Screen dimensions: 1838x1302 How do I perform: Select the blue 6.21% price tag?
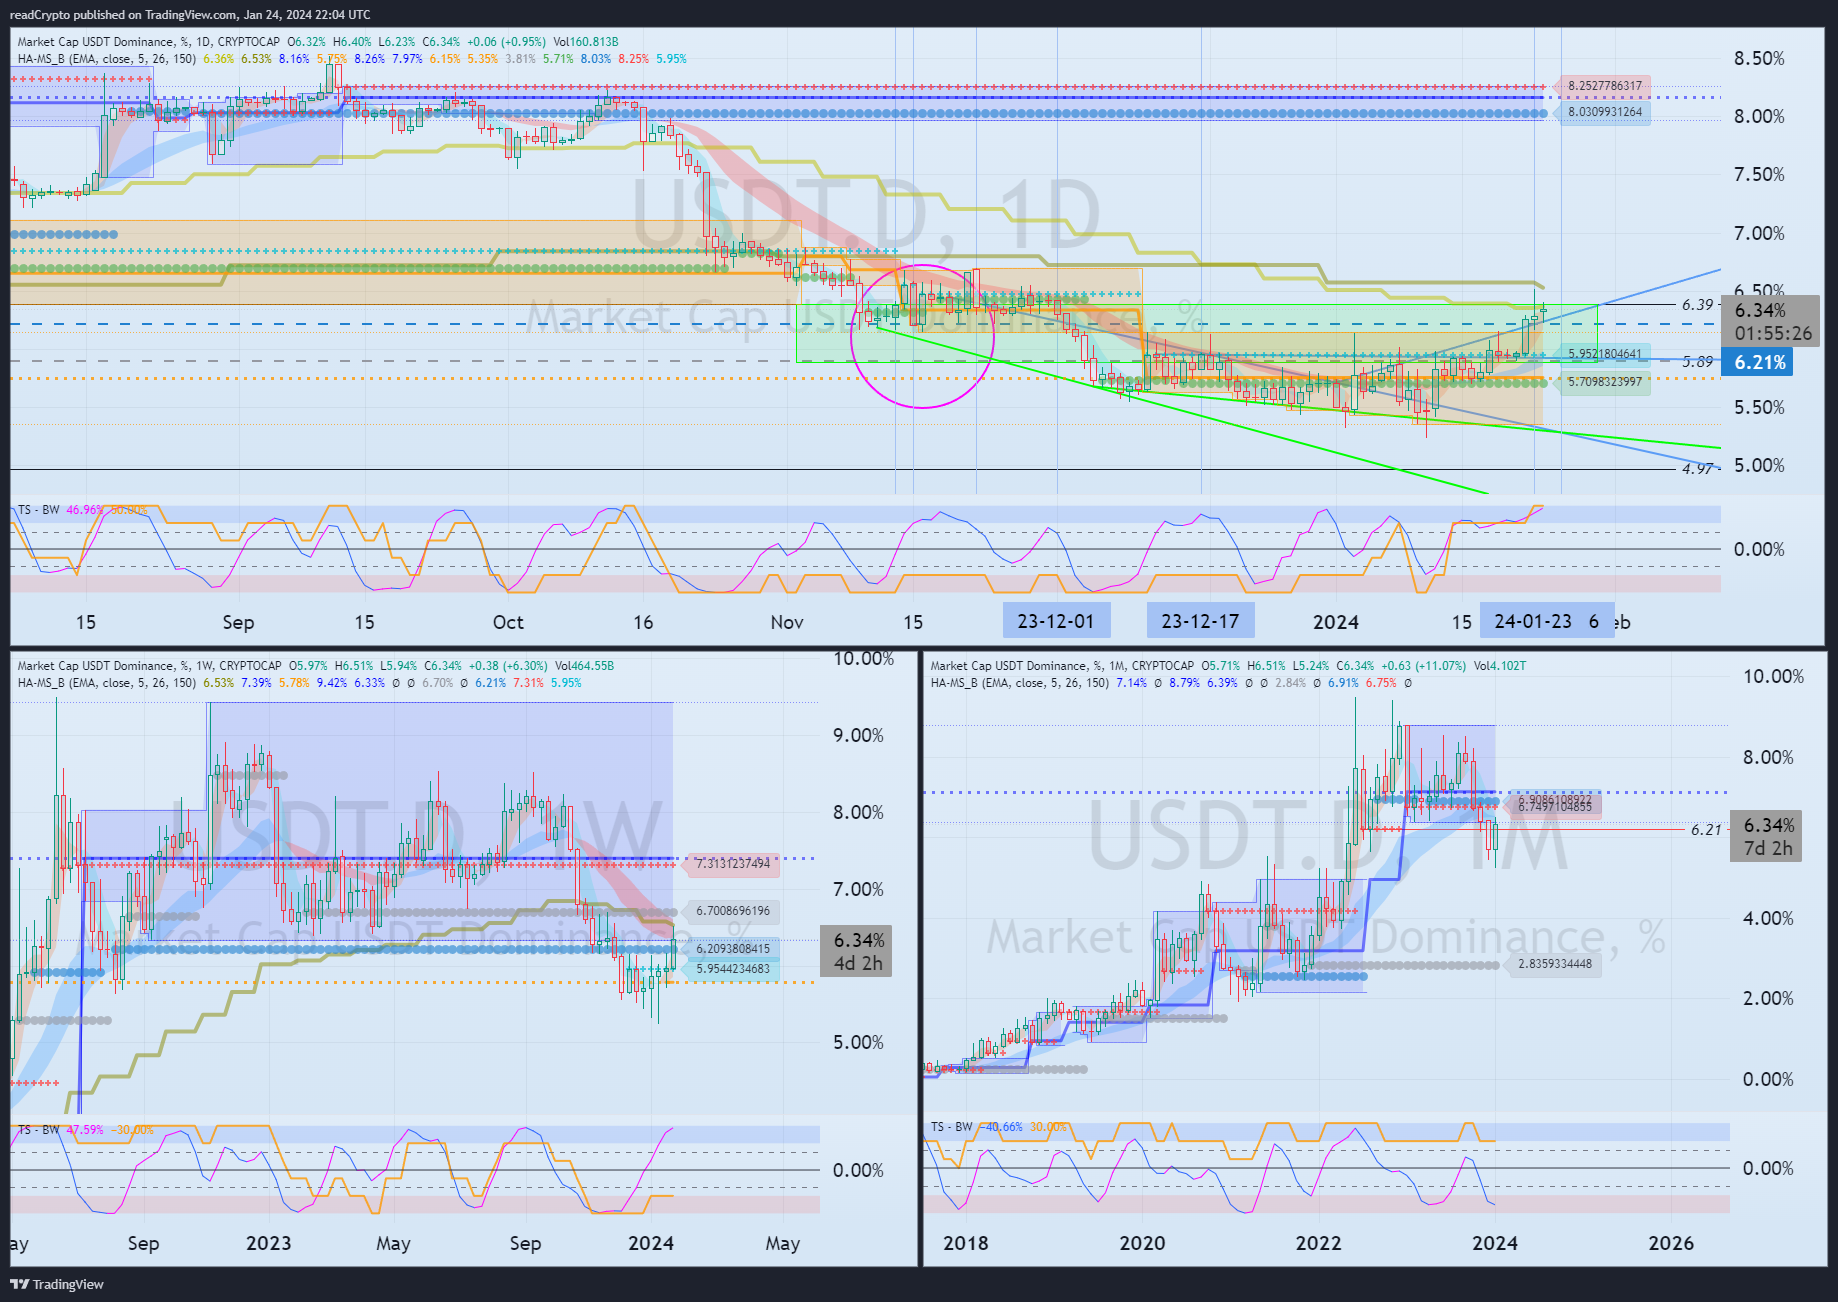[x=1759, y=362]
